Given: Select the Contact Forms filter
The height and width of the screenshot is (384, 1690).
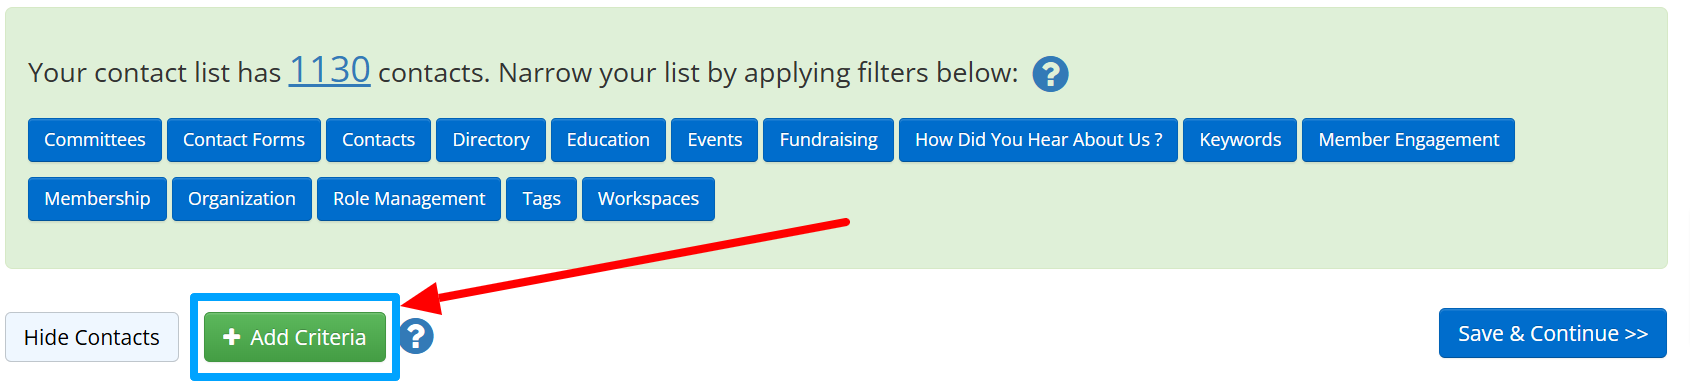Looking at the screenshot, I should tap(244, 140).
